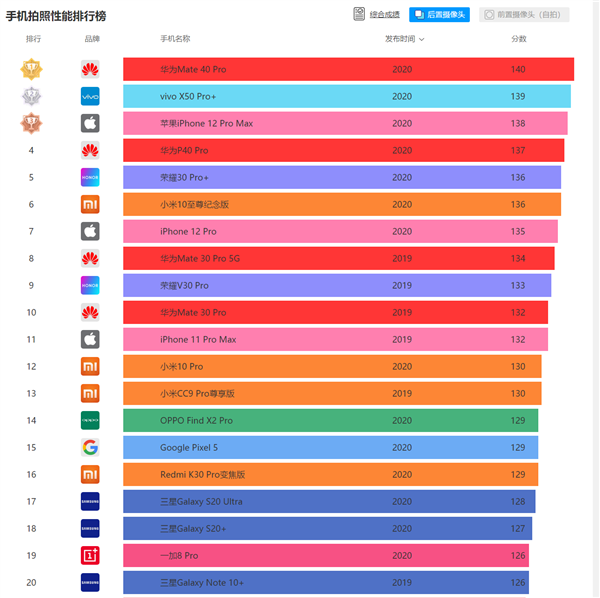Click the Google logo next to Pixel 5
This screenshot has width=600, height=598.
click(90, 447)
